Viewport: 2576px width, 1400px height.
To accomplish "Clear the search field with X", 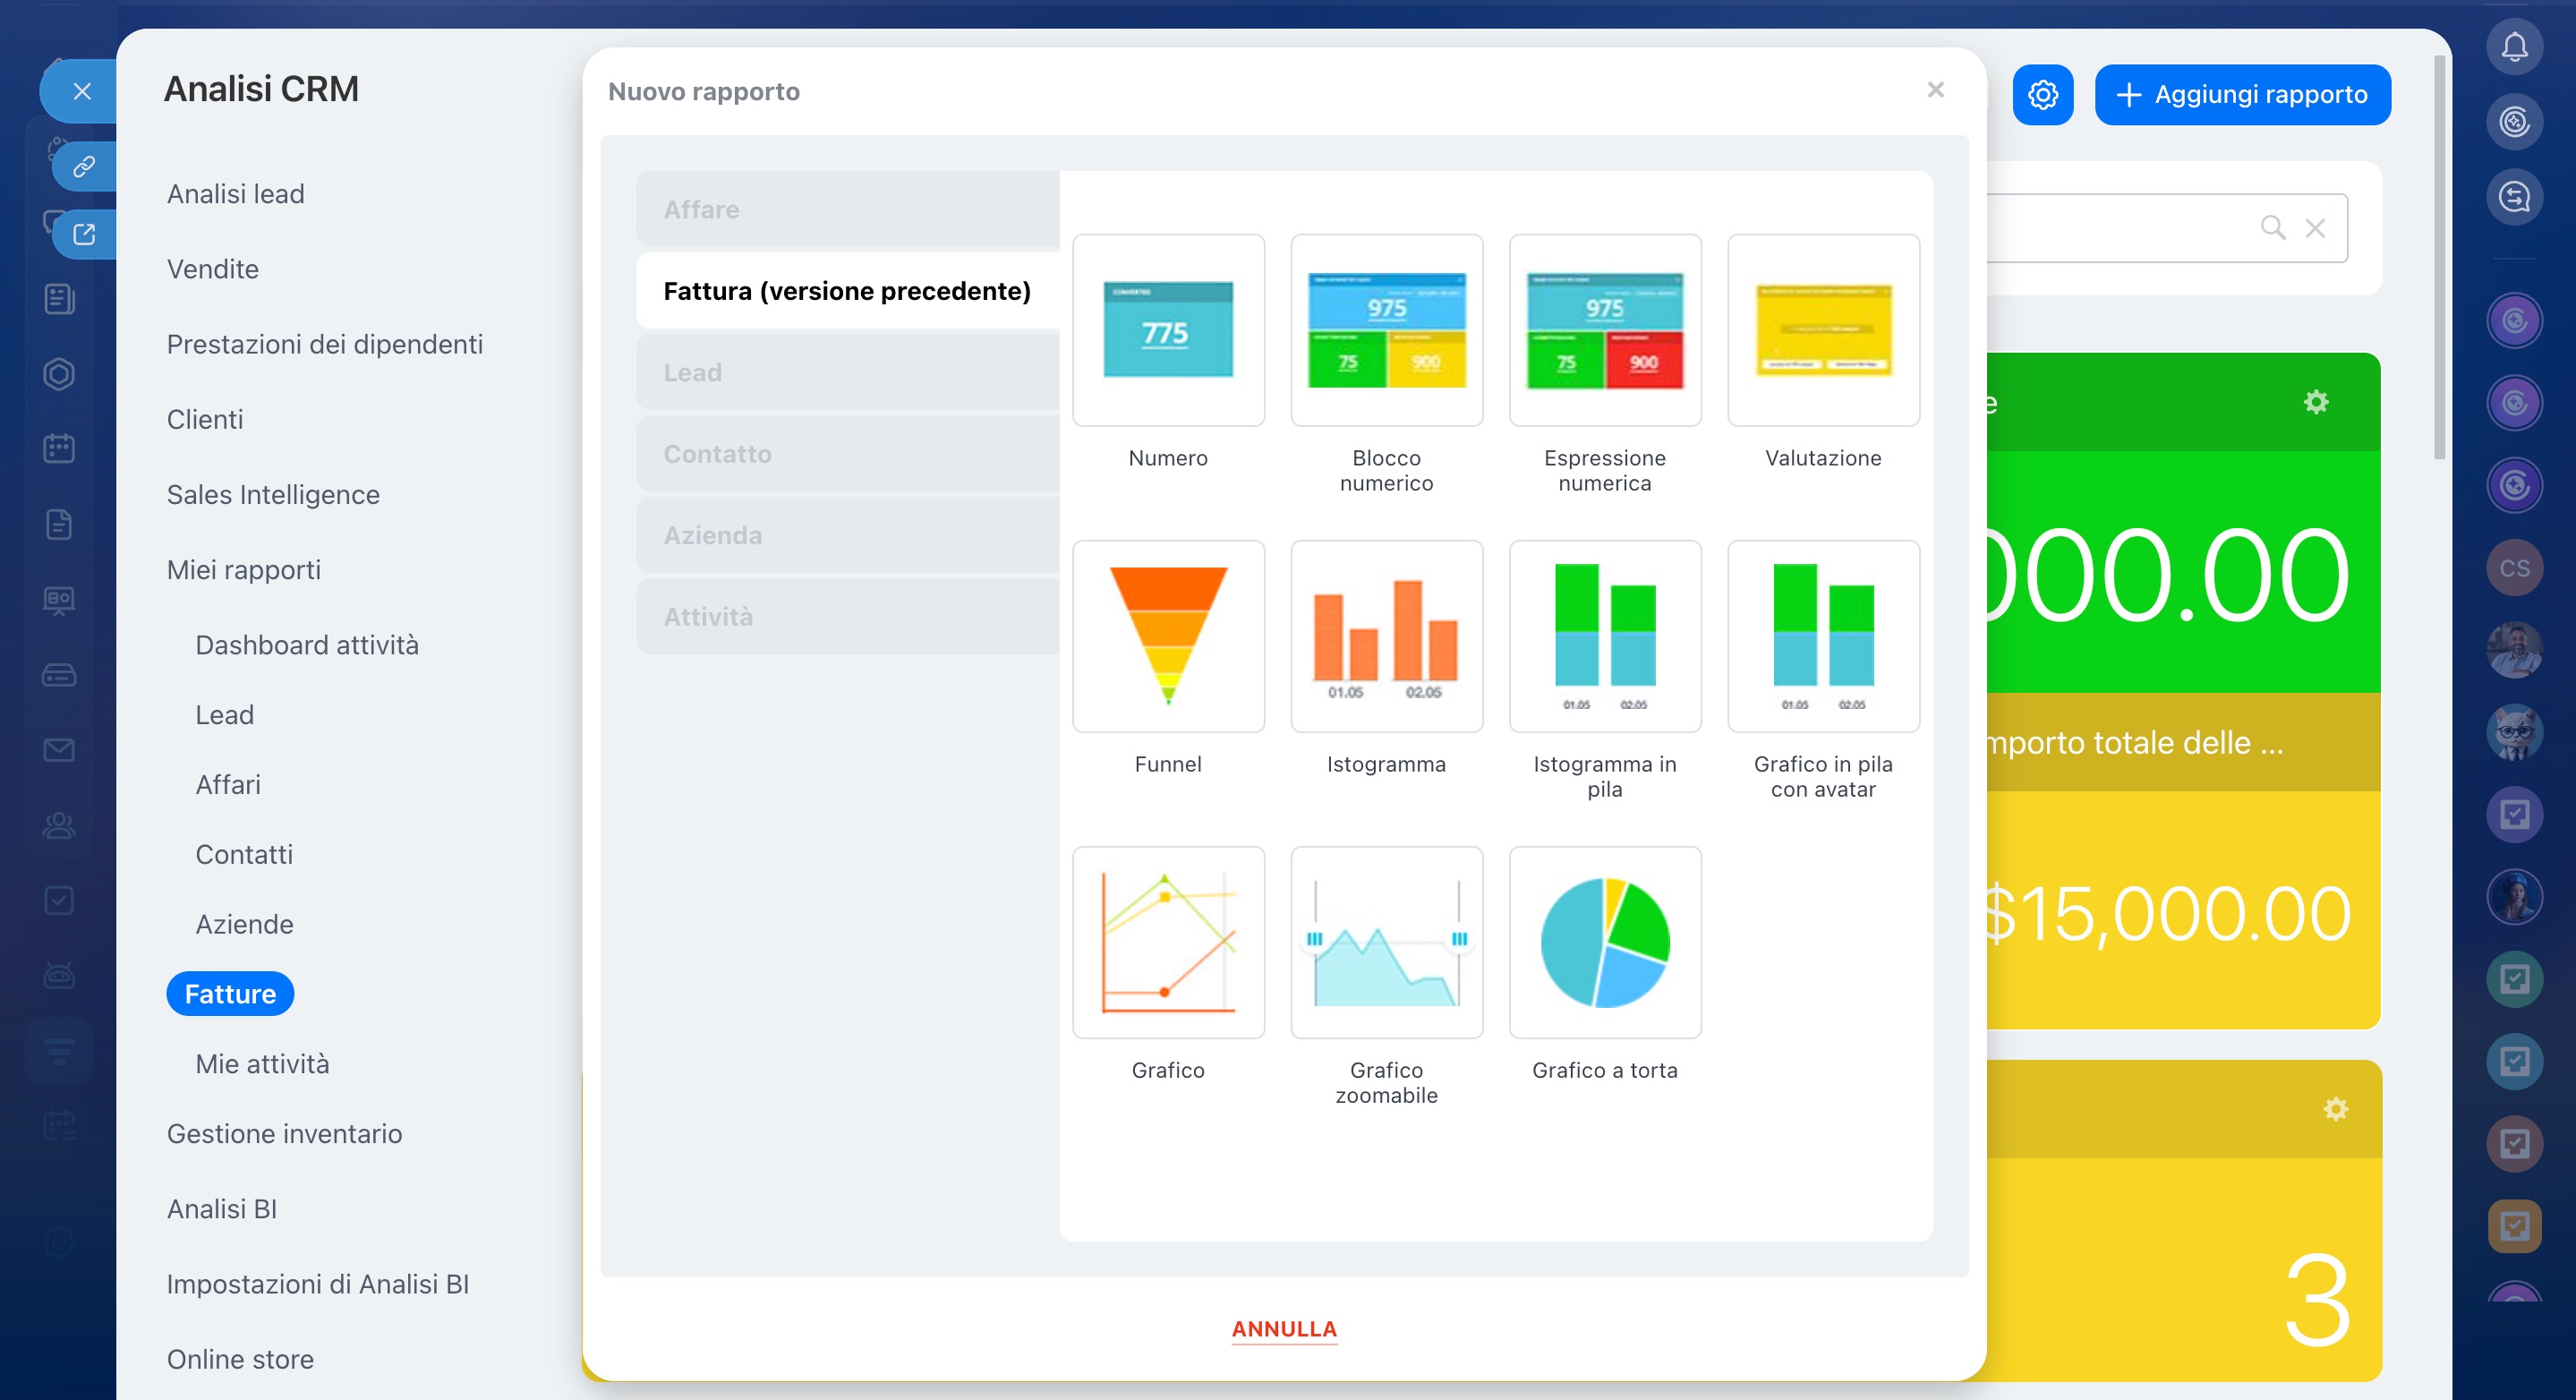I will 2314,228.
